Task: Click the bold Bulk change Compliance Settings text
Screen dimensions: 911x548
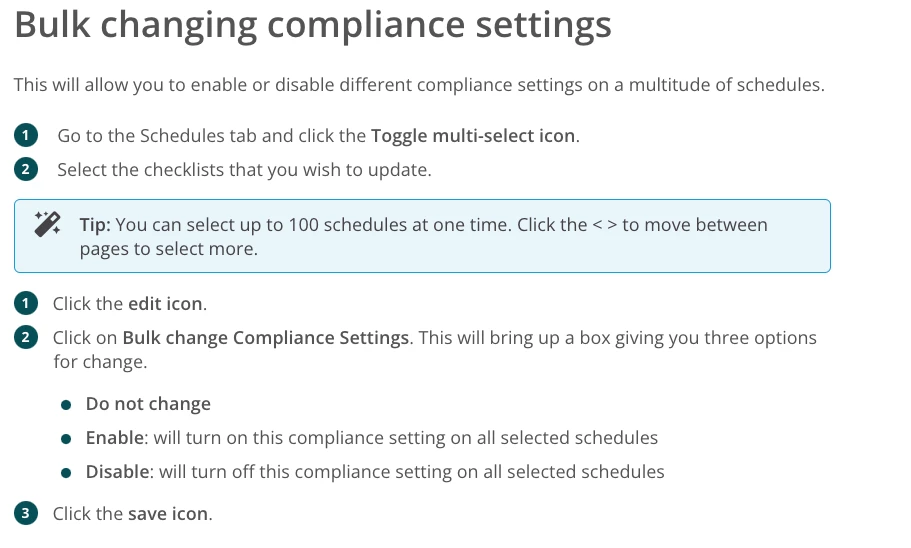Action: tap(266, 338)
